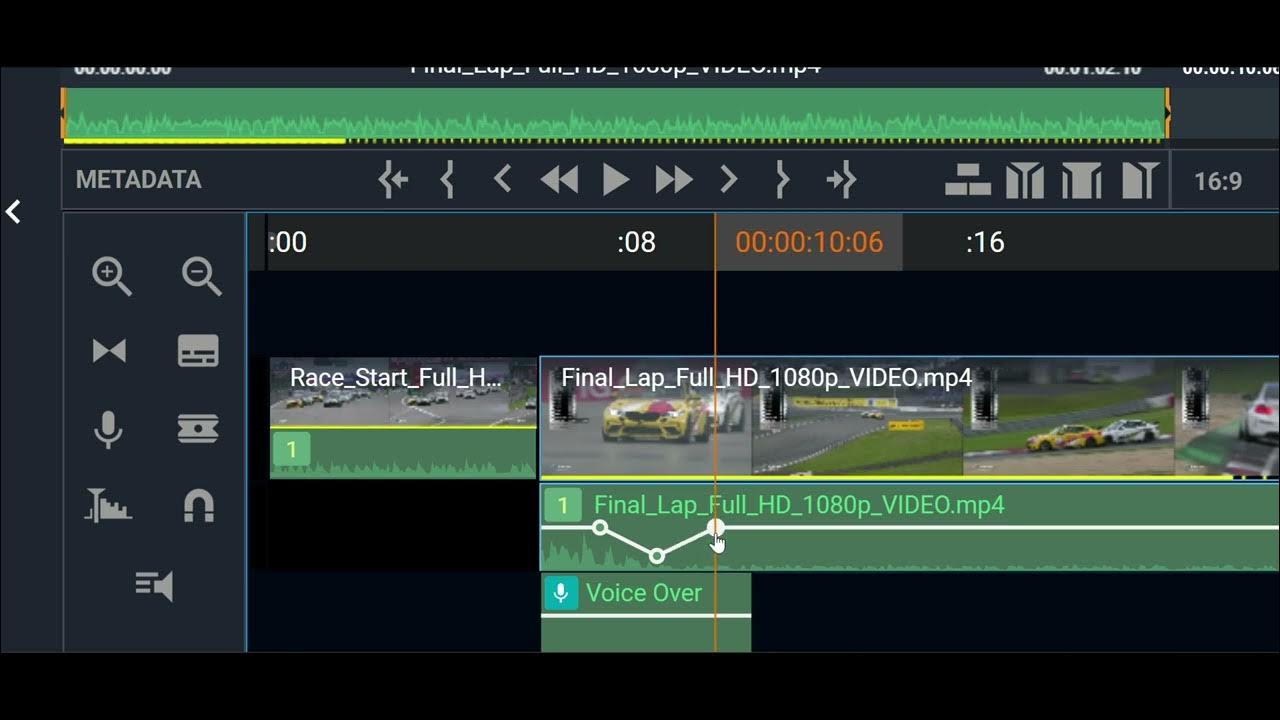Open the METADATA panel
This screenshot has height=720, width=1280.
point(139,180)
